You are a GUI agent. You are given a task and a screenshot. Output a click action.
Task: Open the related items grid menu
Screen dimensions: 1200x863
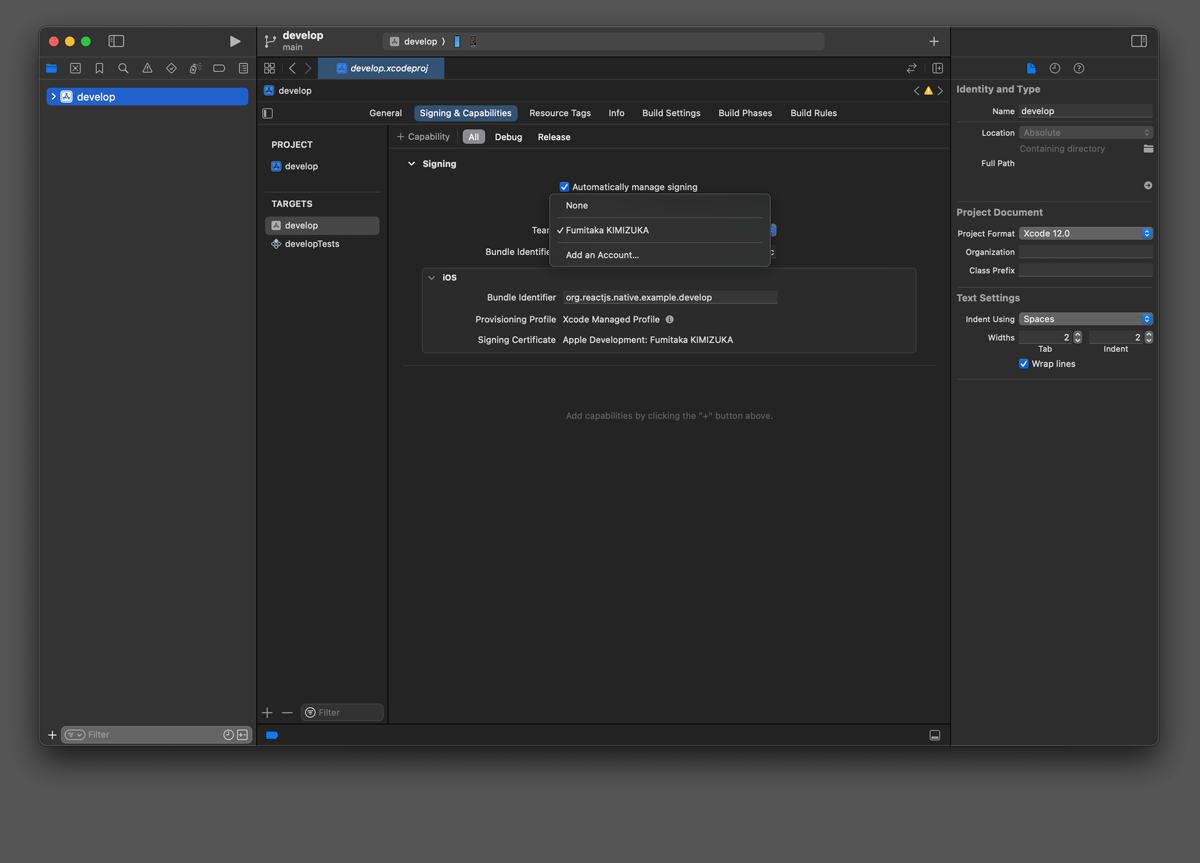click(x=270, y=68)
